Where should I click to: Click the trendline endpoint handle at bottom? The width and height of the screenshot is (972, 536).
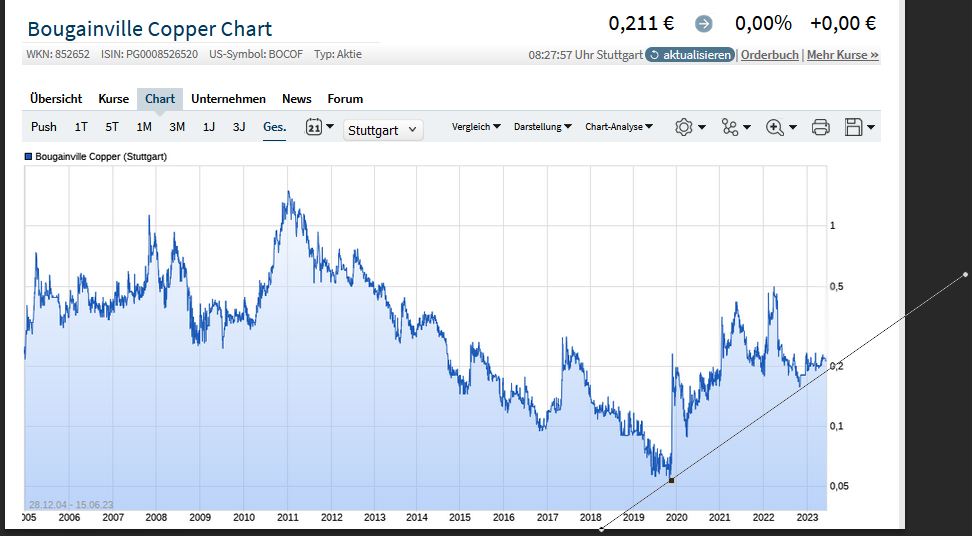(x=601, y=529)
